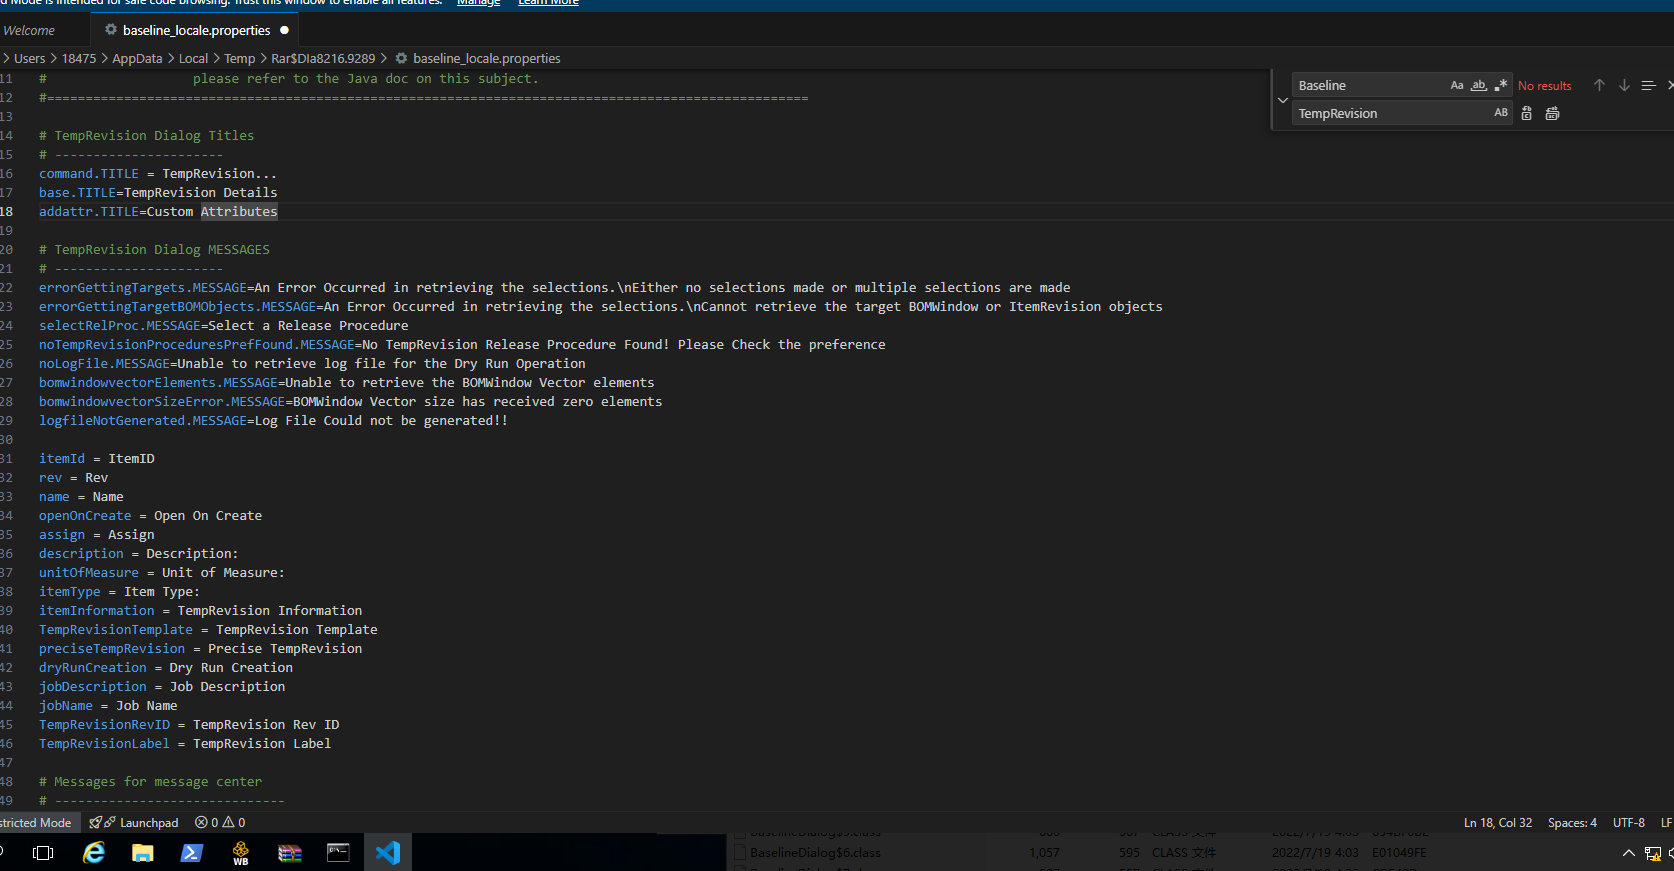Click the Restricted Mode status bar item
This screenshot has width=1674, height=871.
click(36, 822)
